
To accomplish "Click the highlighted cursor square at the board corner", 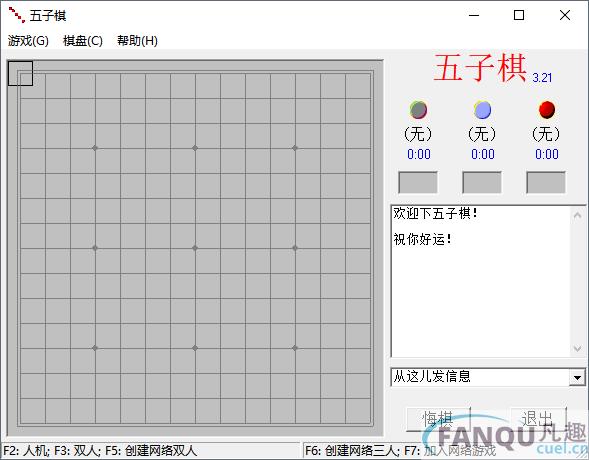I will click(20, 73).
